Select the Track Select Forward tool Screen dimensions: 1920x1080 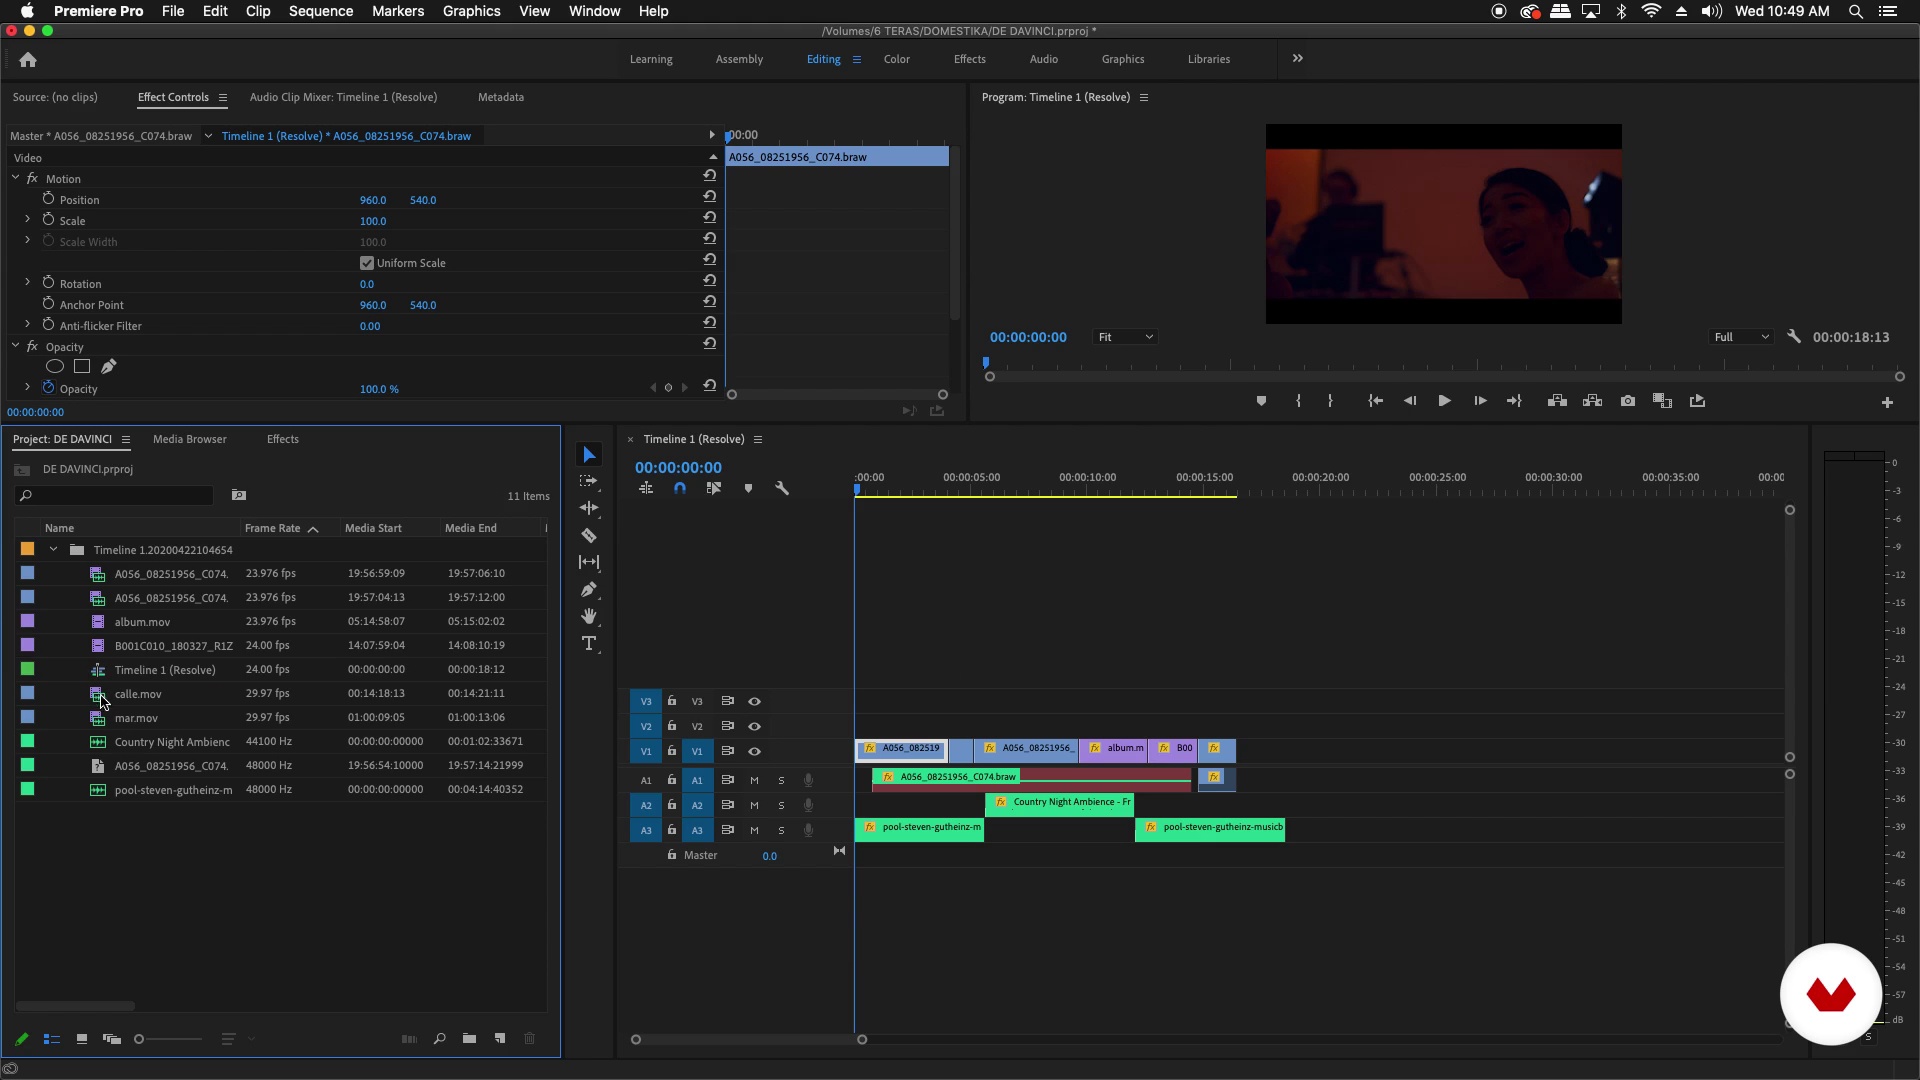point(589,481)
